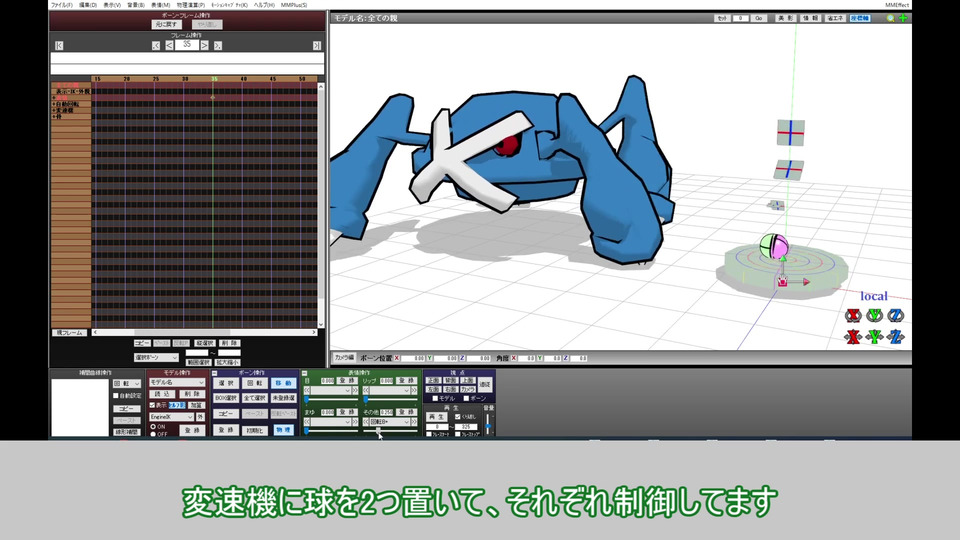The height and width of the screenshot is (540, 960).
Task: Toggle the くり返し repeat playback checkbox
Action: click(457, 417)
